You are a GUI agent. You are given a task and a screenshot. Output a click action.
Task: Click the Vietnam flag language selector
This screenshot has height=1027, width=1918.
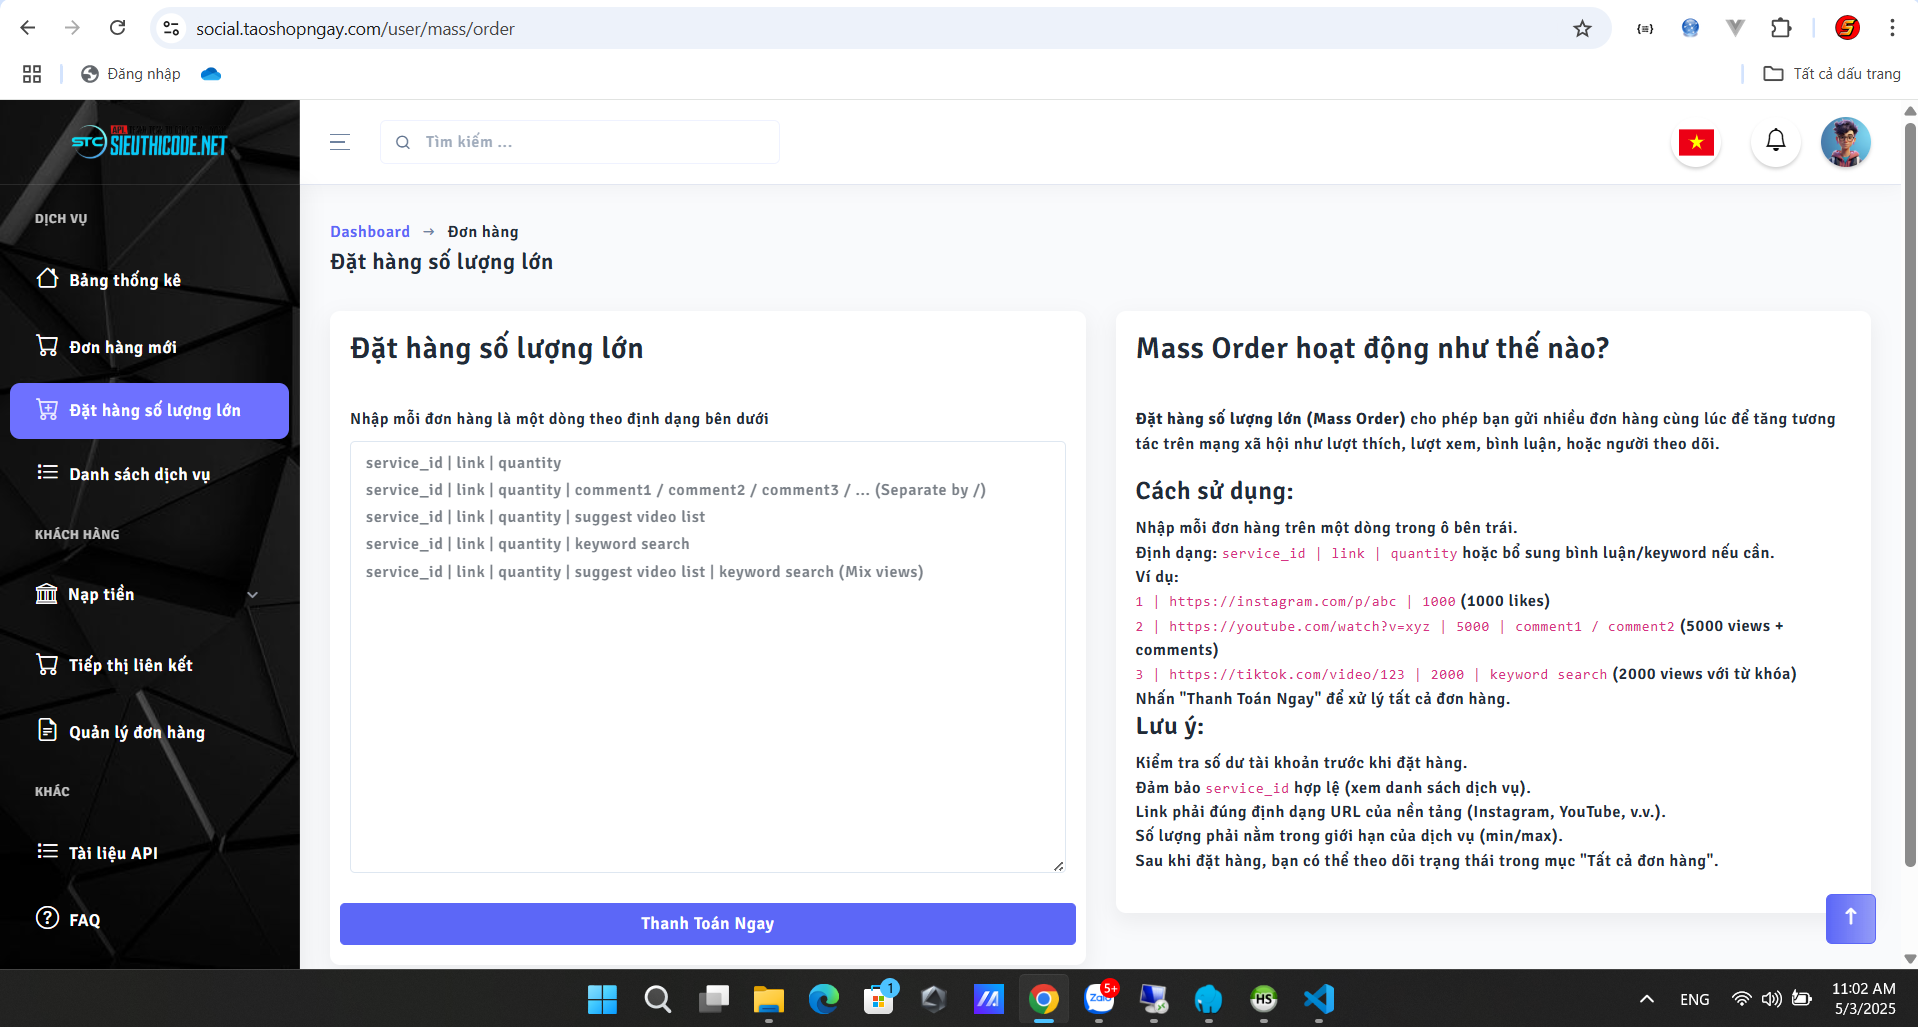pos(1696,141)
